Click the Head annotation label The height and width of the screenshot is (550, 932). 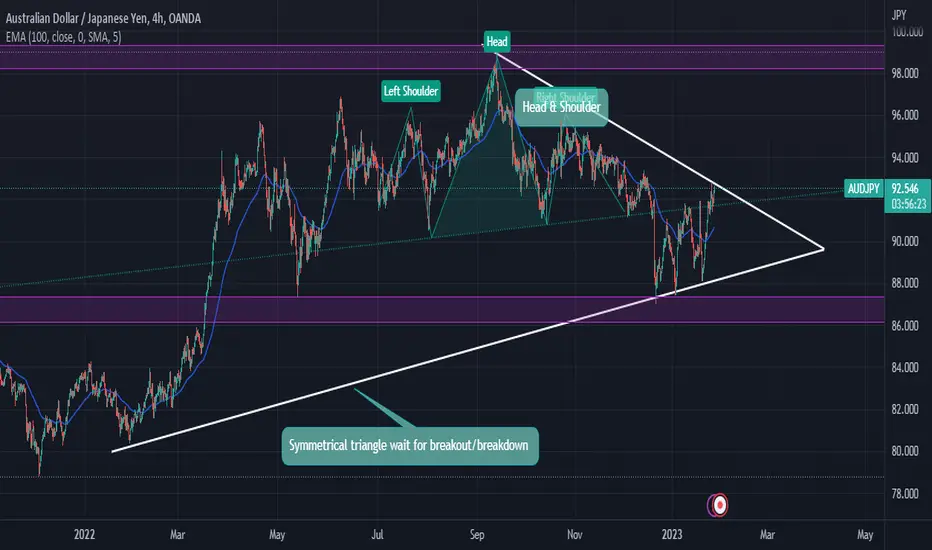(497, 41)
